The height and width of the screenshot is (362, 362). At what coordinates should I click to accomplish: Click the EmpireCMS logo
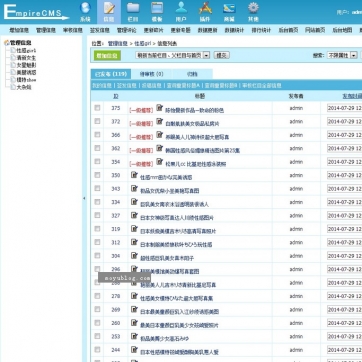coord(35,12)
